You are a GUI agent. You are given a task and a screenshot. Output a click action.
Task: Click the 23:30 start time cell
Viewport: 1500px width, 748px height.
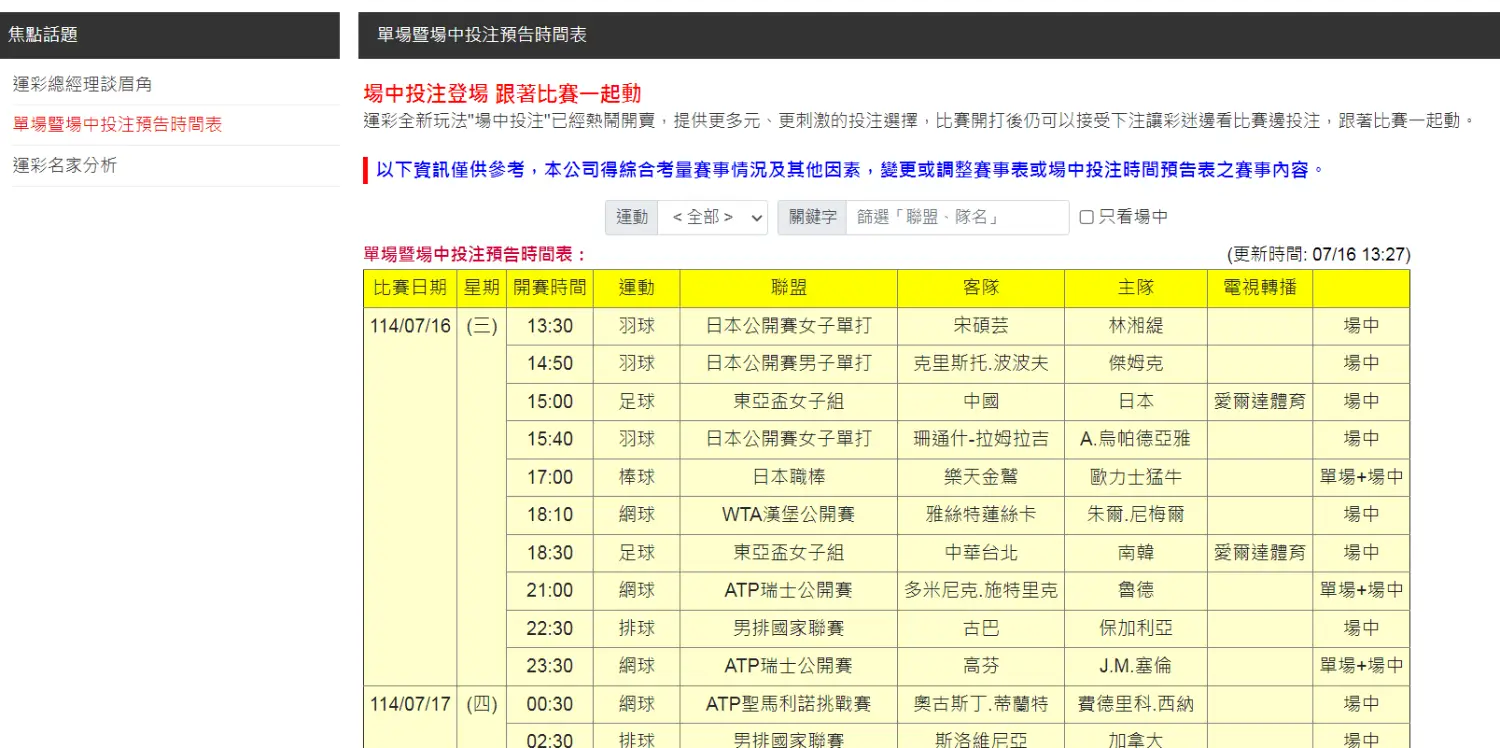click(x=550, y=666)
